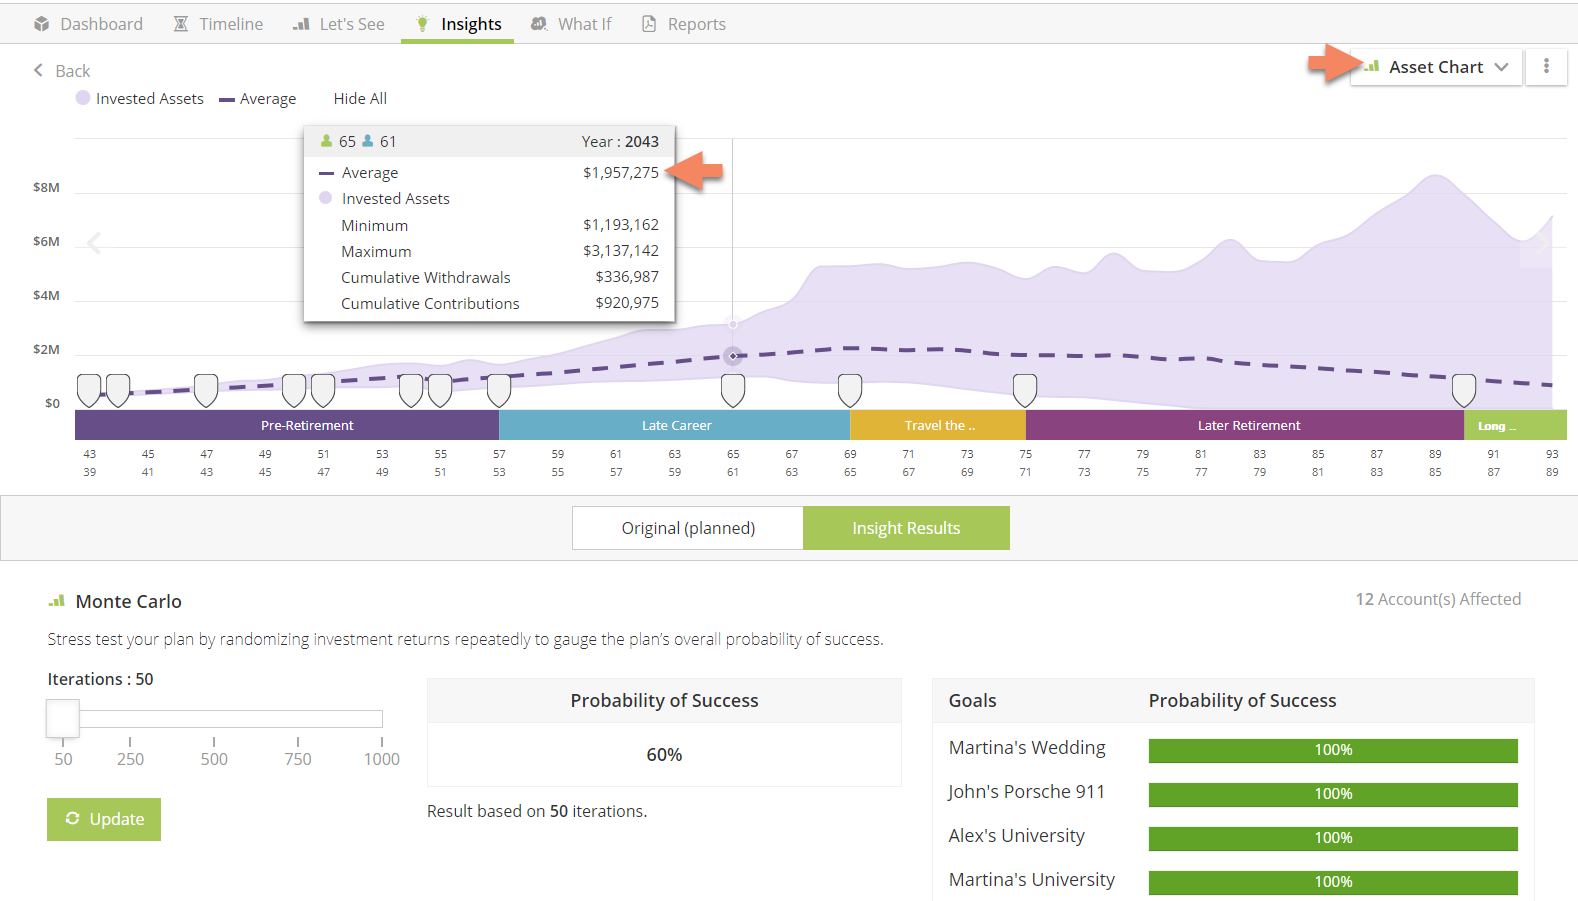Image resolution: width=1578 pixels, height=901 pixels.
Task: Open the Insights tab
Action: tap(458, 24)
